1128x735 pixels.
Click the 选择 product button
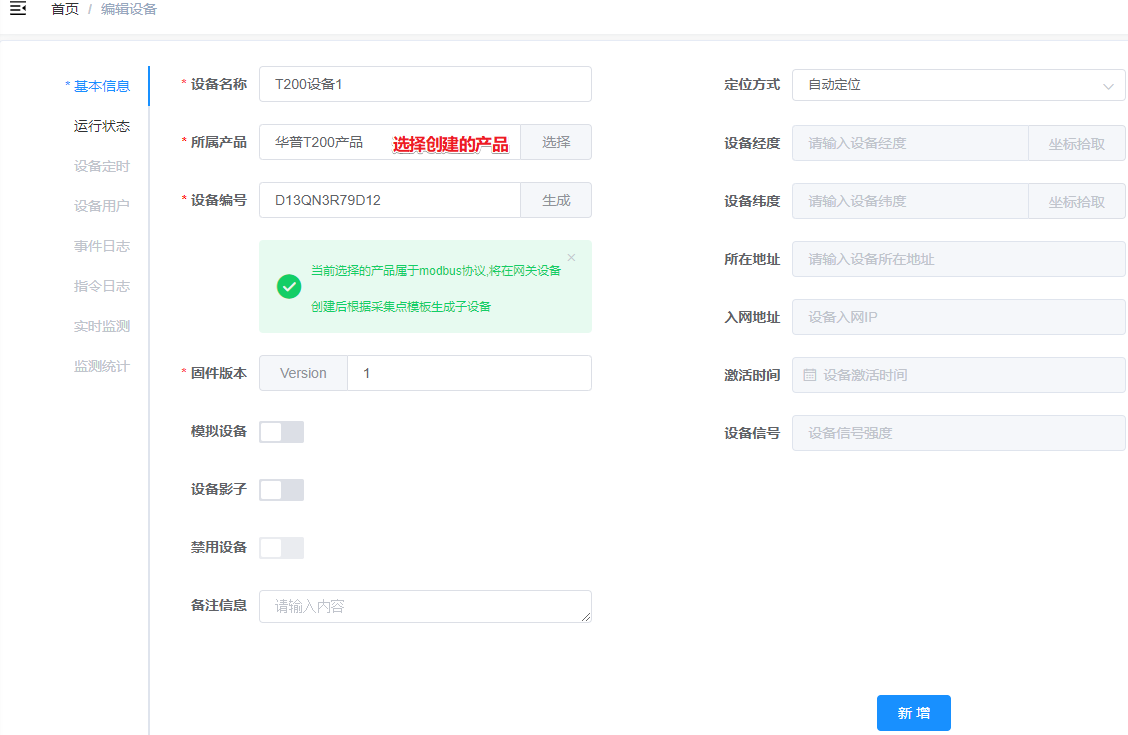pyautogui.click(x=556, y=142)
